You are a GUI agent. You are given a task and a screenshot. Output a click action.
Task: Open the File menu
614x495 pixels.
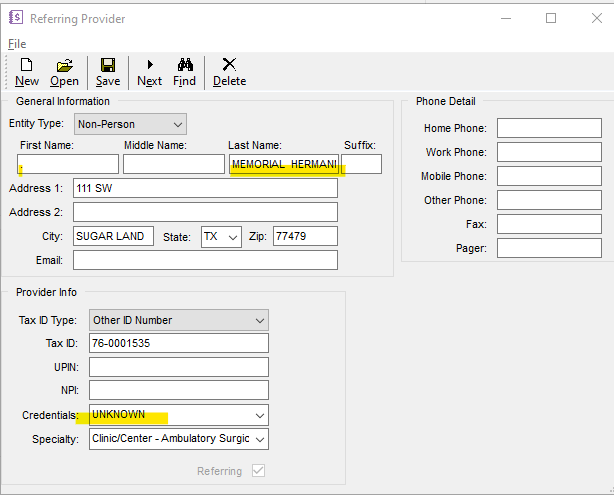coord(17,44)
